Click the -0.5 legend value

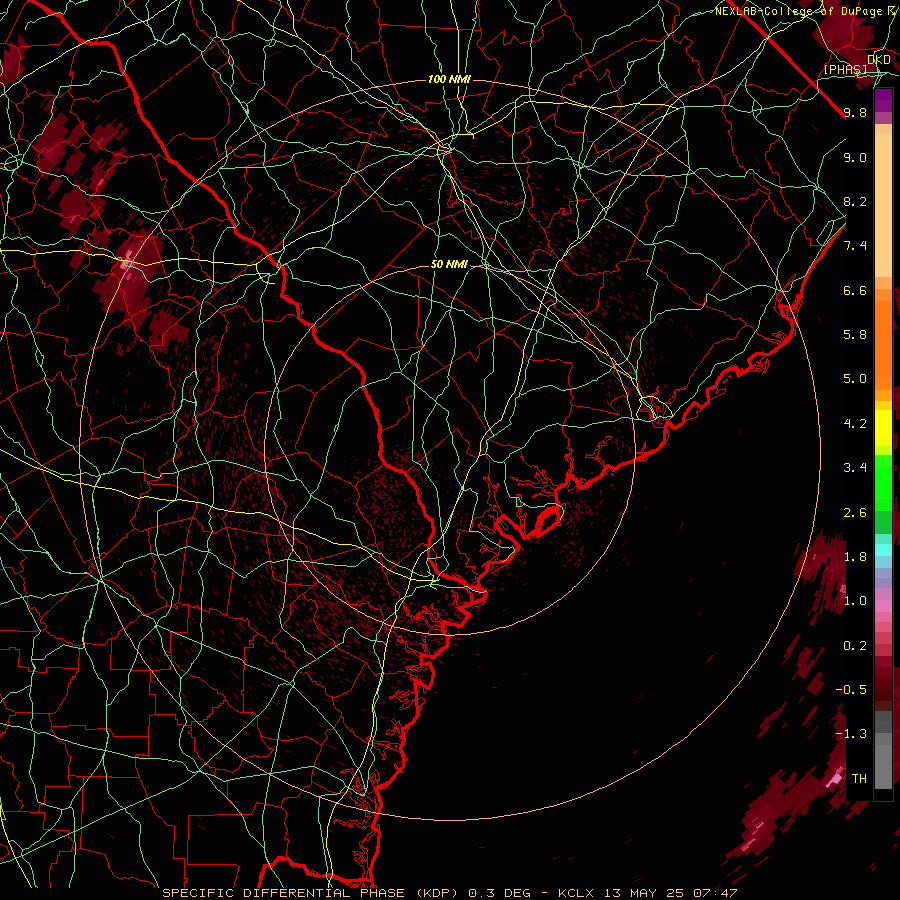tap(851, 690)
